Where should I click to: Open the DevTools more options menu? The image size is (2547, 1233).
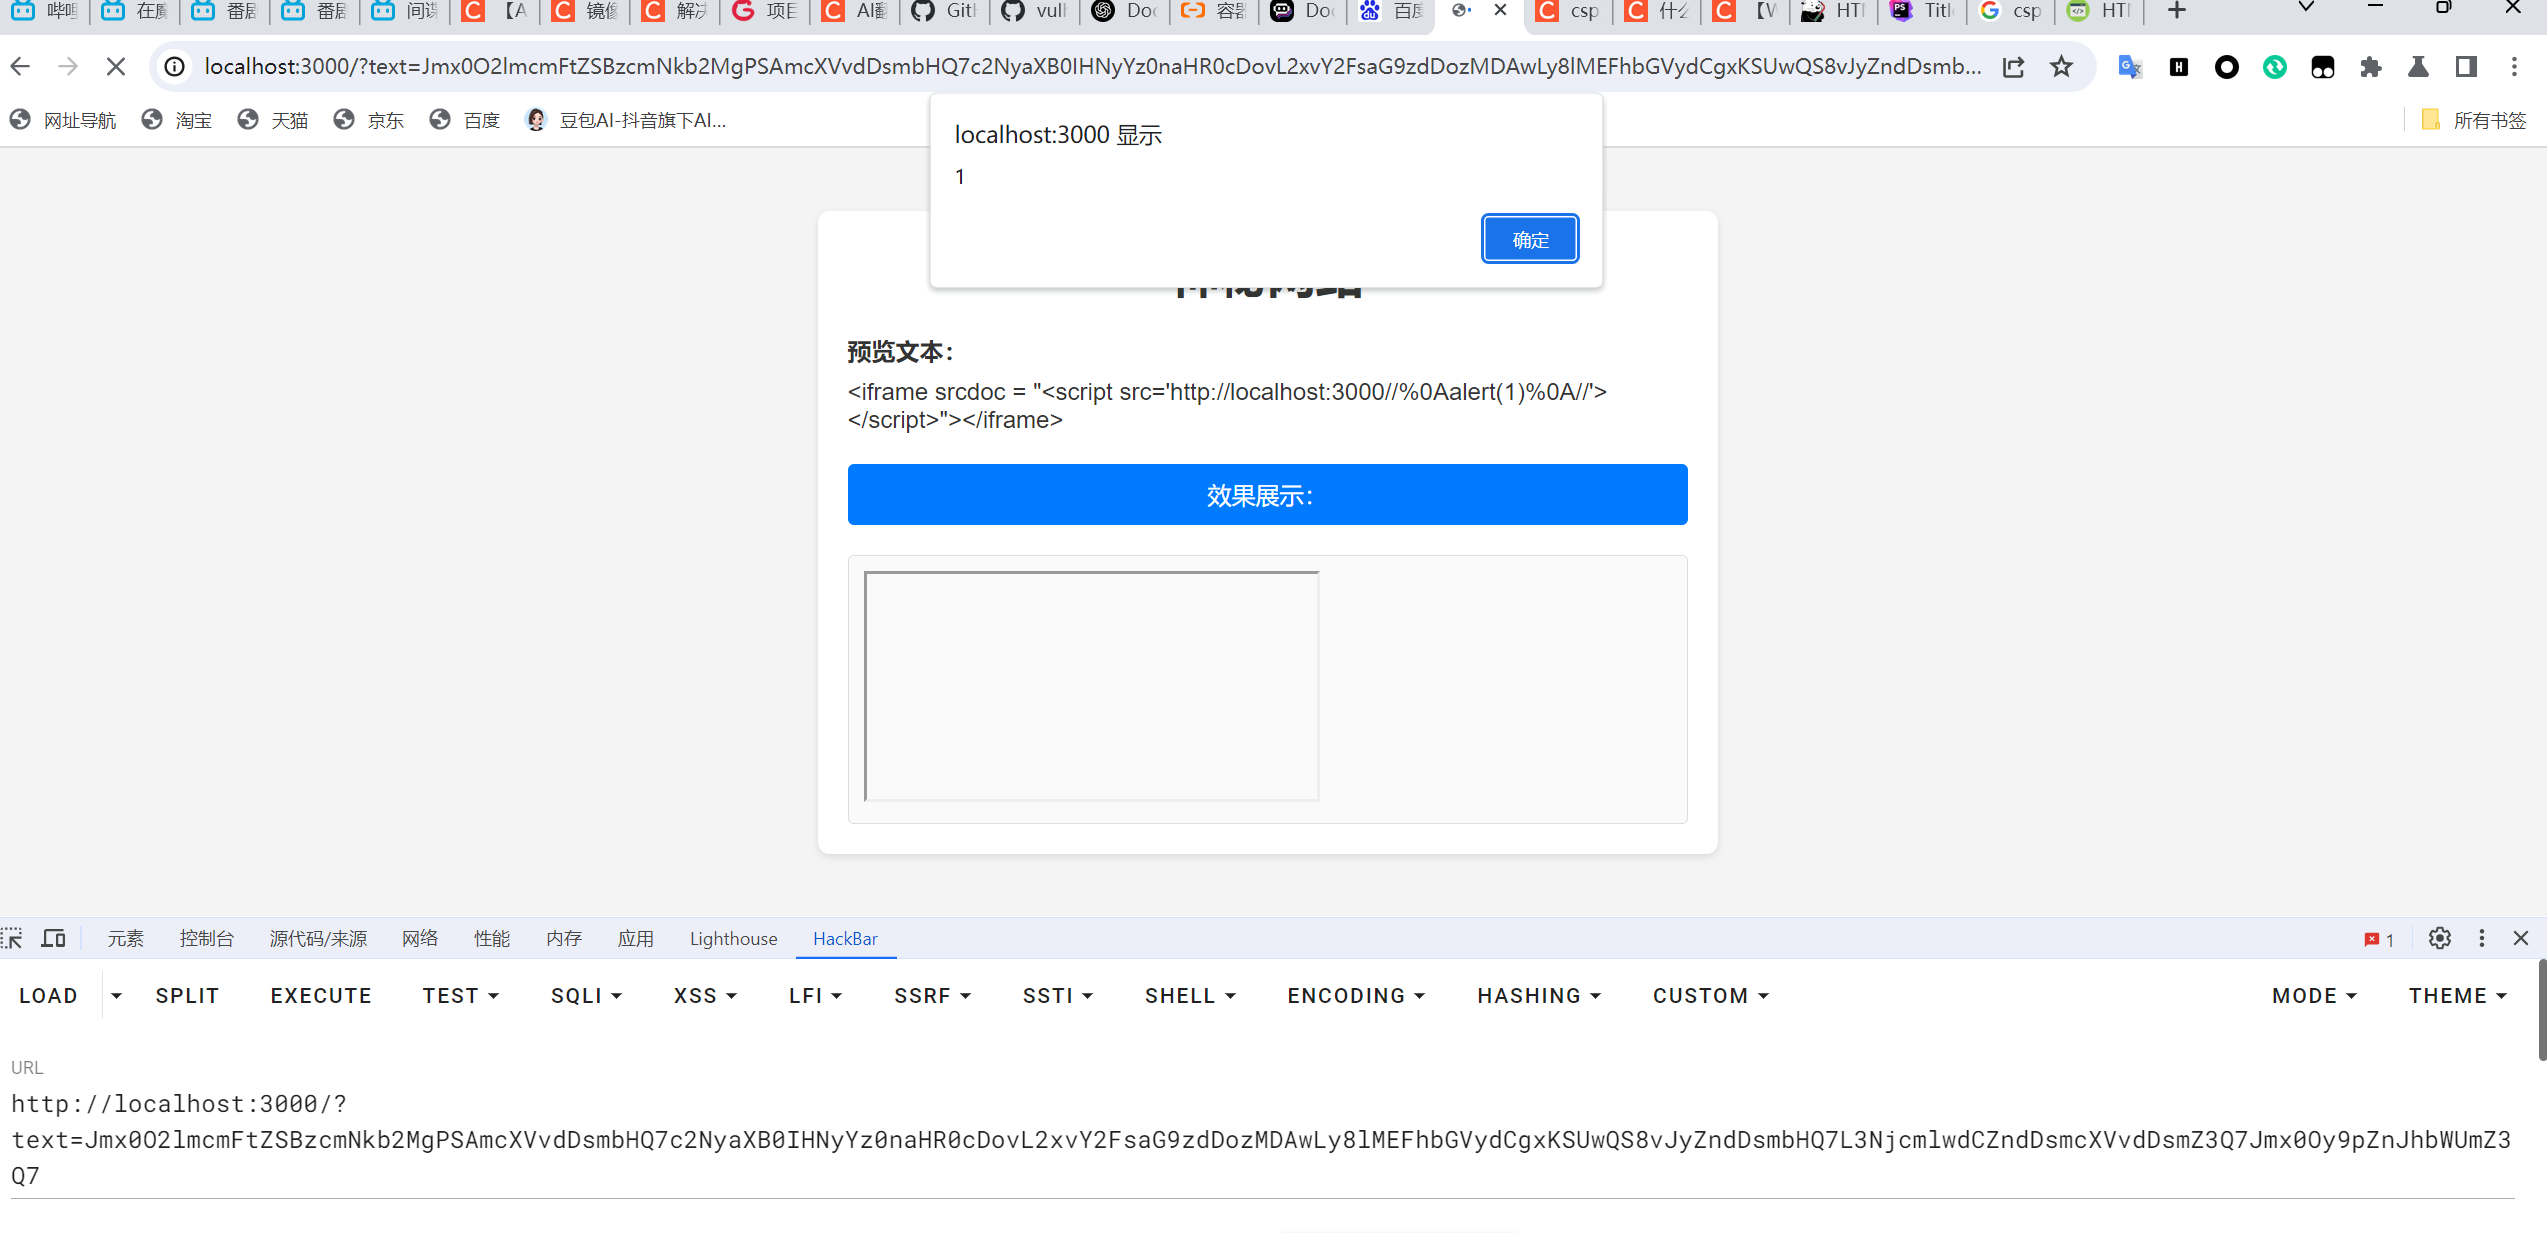(2482, 938)
